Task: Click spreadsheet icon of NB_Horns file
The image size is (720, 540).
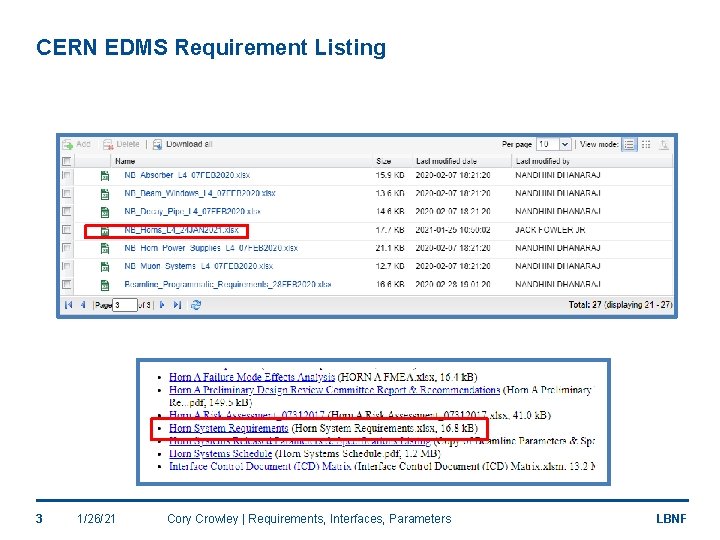Action: point(105,231)
